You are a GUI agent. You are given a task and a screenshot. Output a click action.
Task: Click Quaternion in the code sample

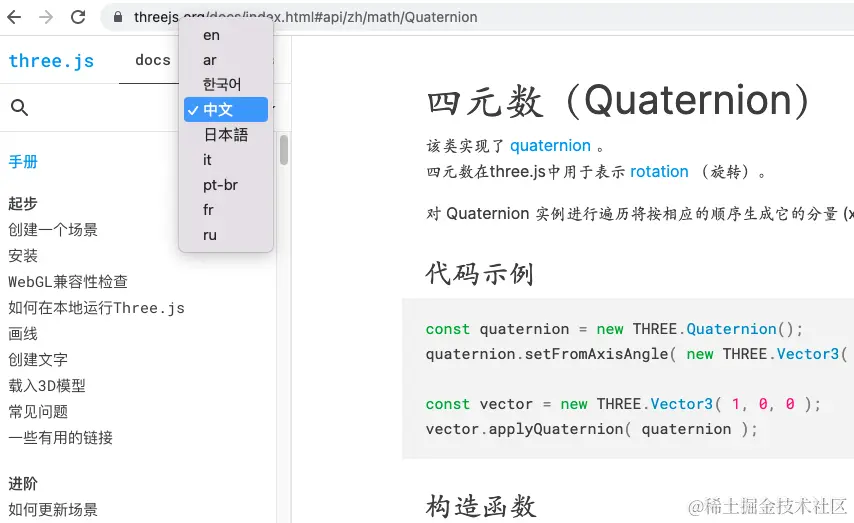(731, 329)
